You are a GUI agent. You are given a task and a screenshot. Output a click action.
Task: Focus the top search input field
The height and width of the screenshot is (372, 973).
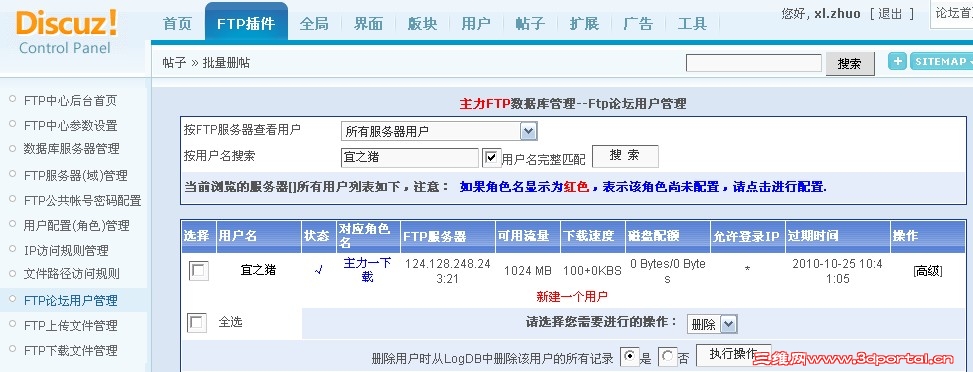pos(753,63)
